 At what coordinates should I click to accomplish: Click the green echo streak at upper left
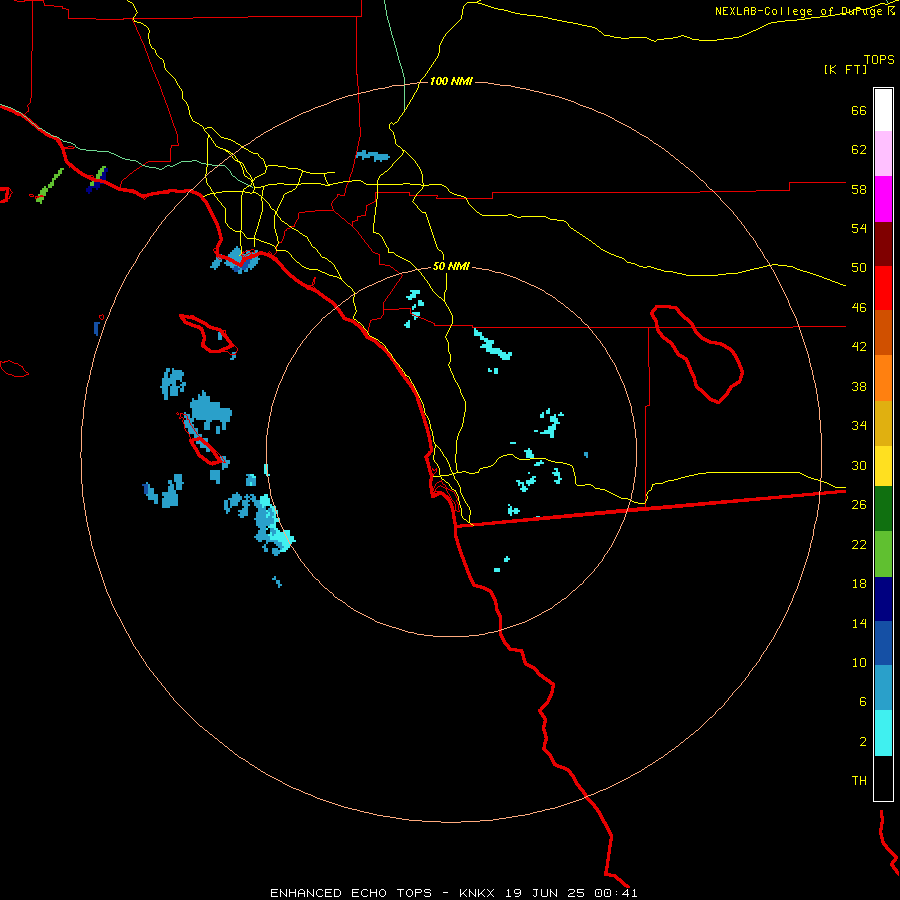point(50,185)
